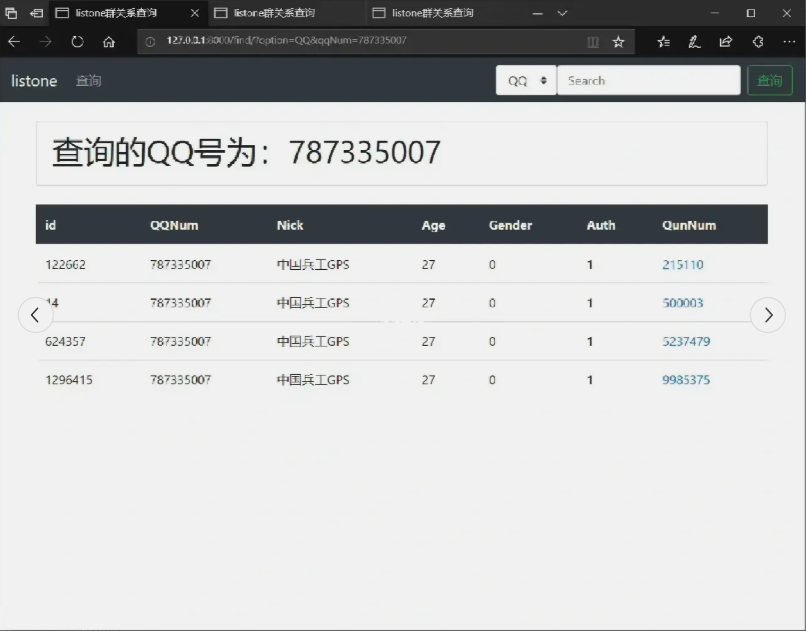Click the Auth column header
The height and width of the screenshot is (631, 806).
pos(601,225)
